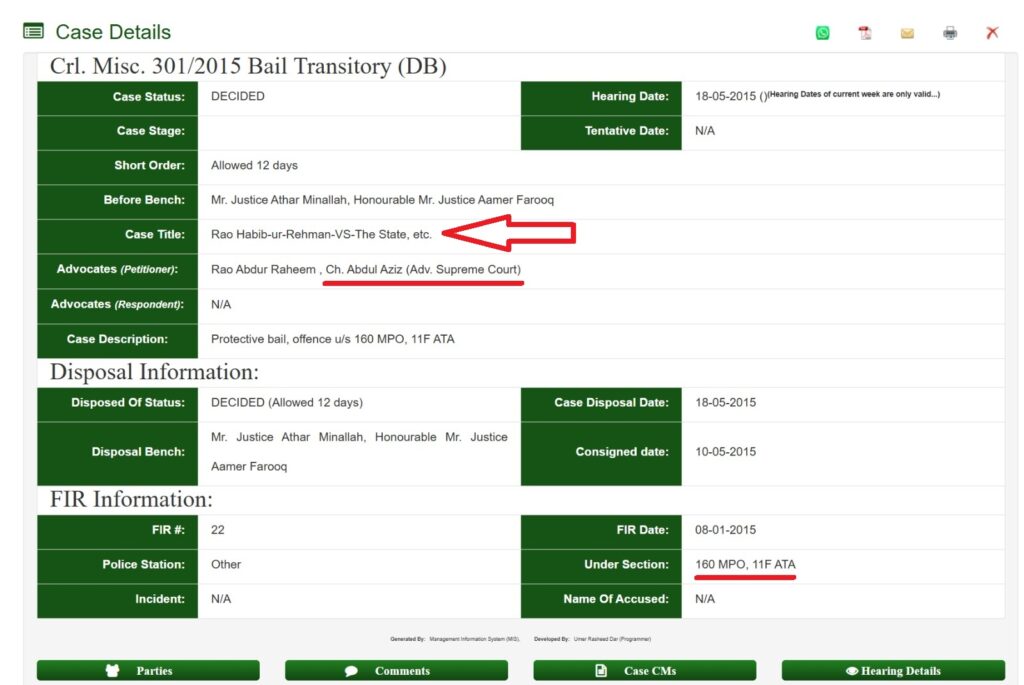Click the document icon on Case CMs

[601, 671]
